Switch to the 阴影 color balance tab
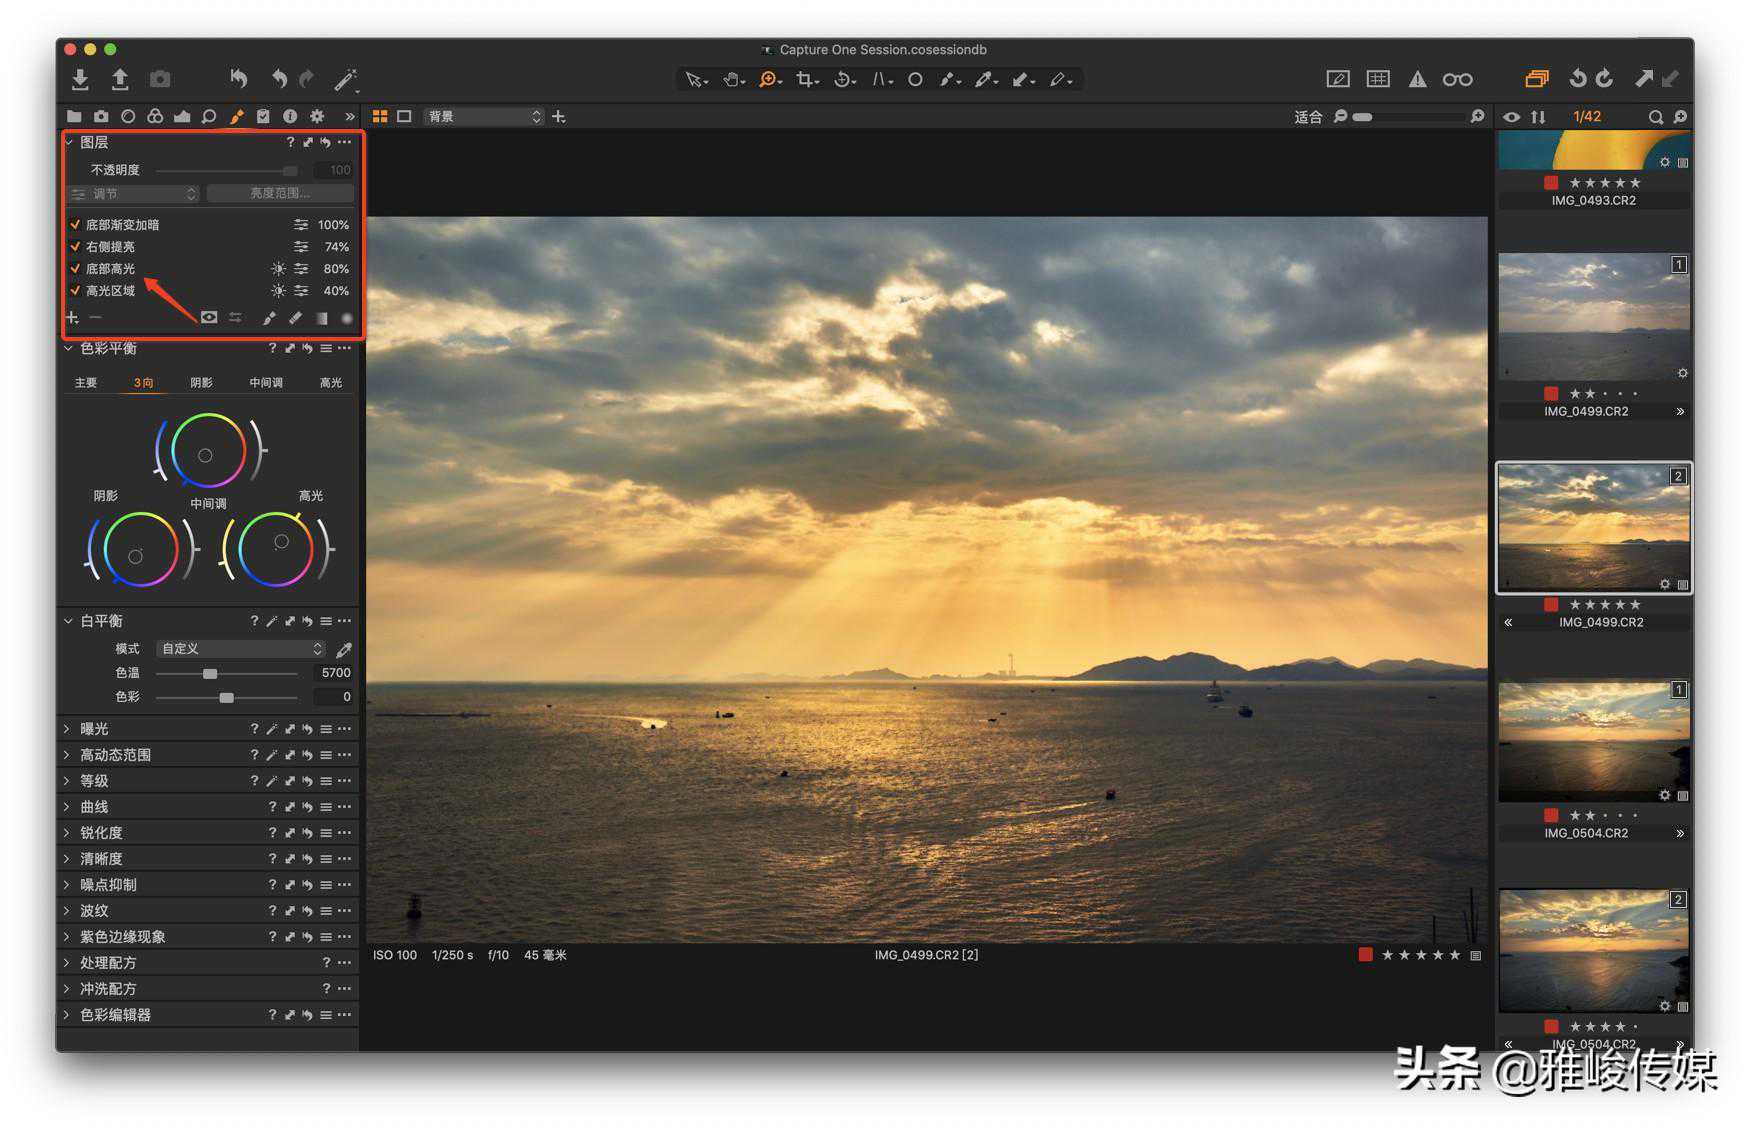The height and width of the screenshot is (1126, 1750). (x=201, y=383)
